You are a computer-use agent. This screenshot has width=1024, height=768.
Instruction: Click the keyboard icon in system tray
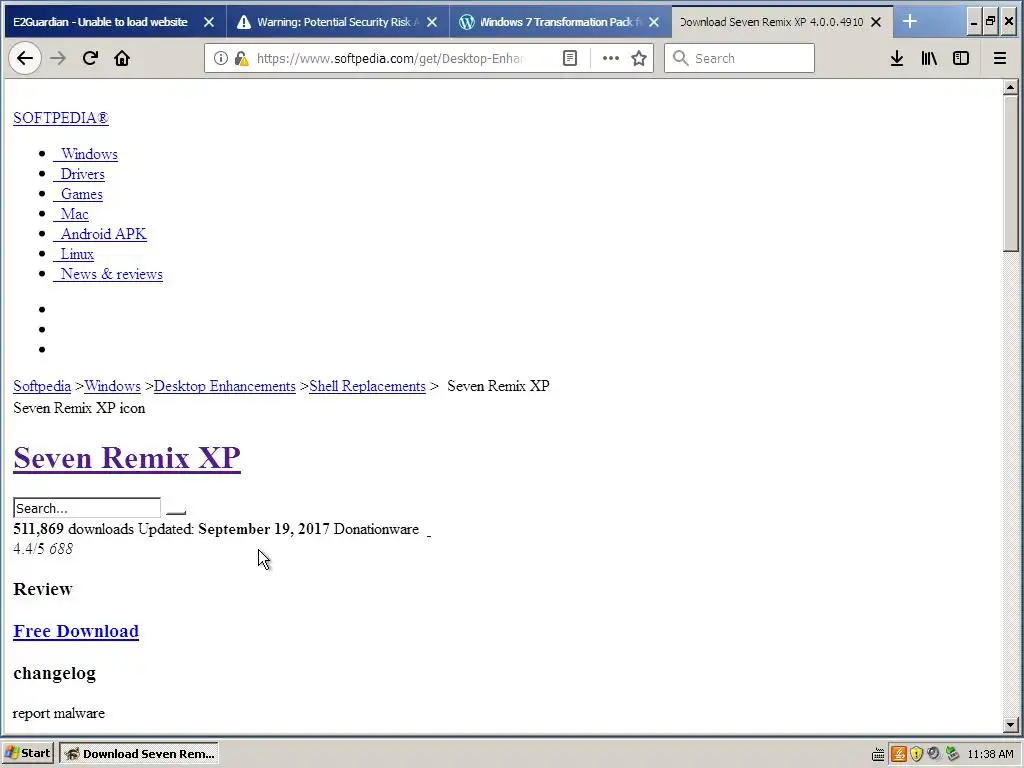point(878,754)
